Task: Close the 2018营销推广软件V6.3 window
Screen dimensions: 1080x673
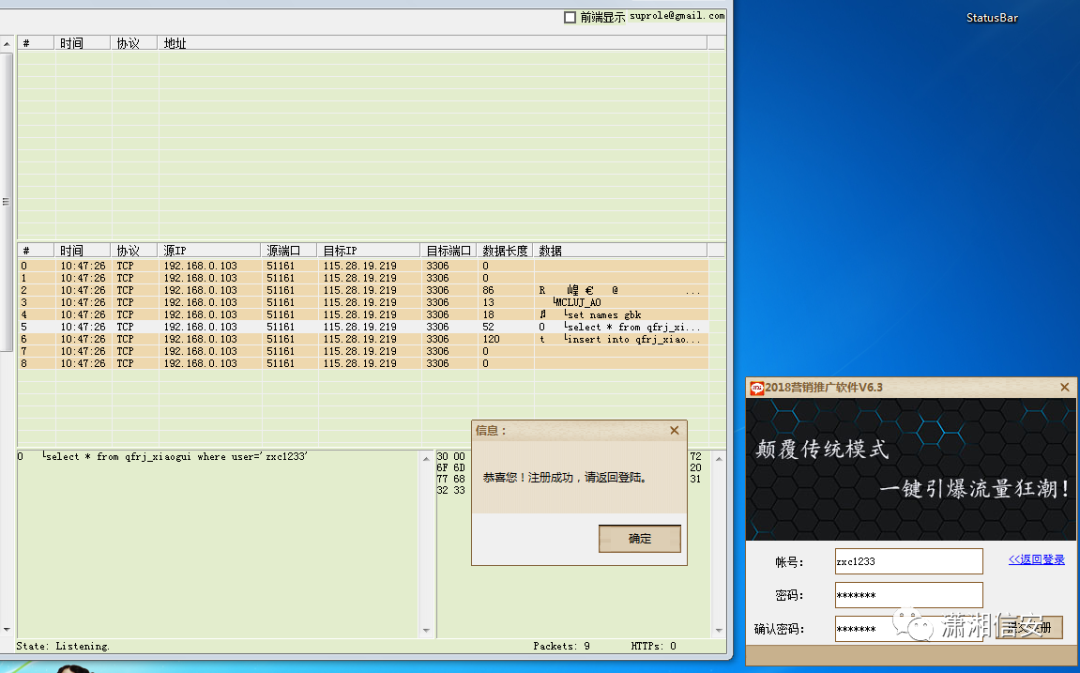Action: click(x=1064, y=387)
